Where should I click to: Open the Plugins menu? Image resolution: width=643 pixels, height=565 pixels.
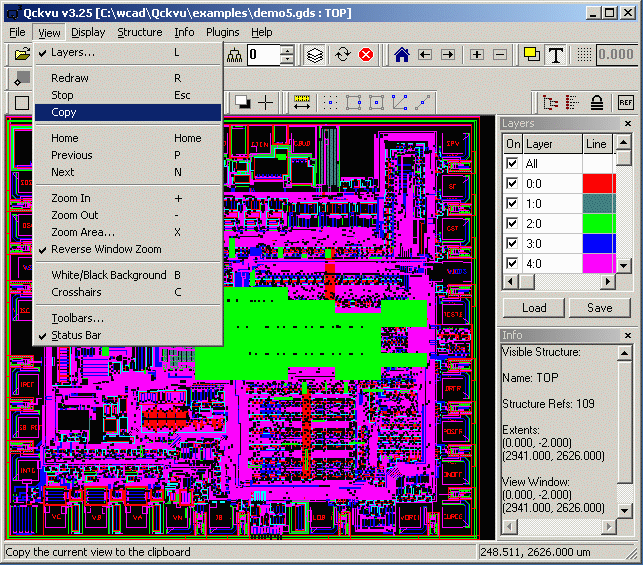point(223,32)
